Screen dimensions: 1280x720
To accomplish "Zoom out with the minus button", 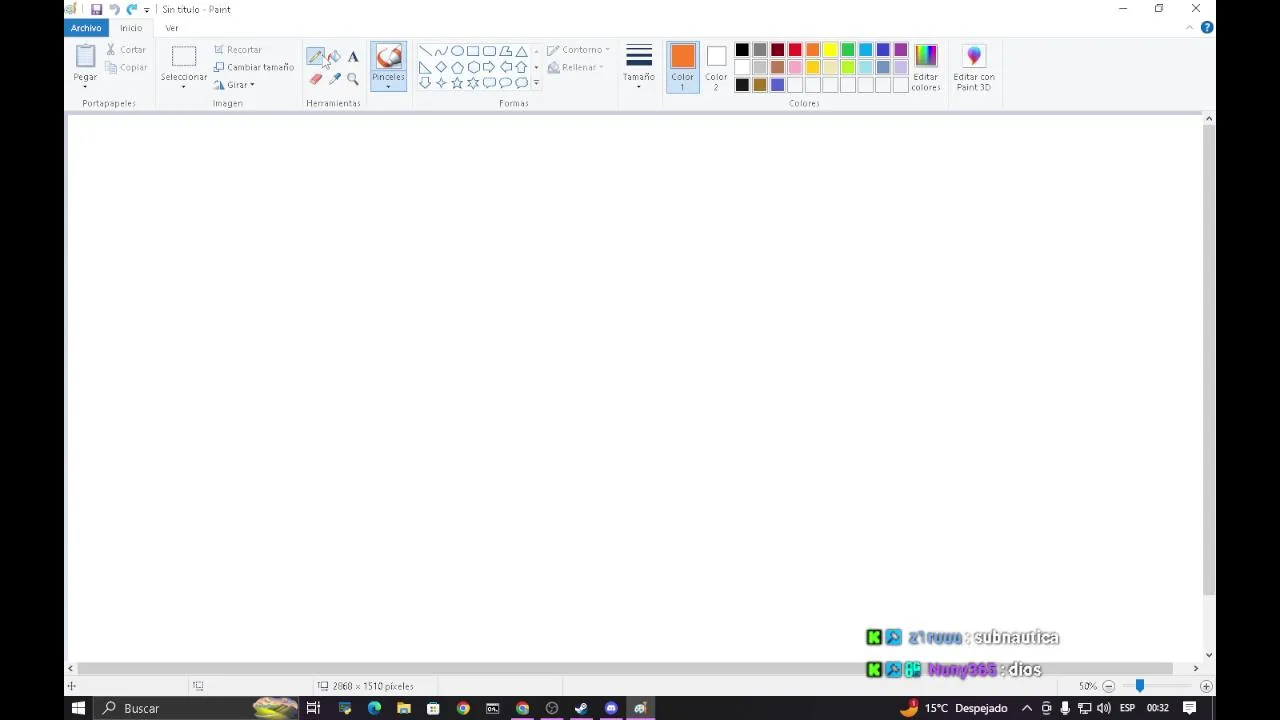I will (1108, 686).
